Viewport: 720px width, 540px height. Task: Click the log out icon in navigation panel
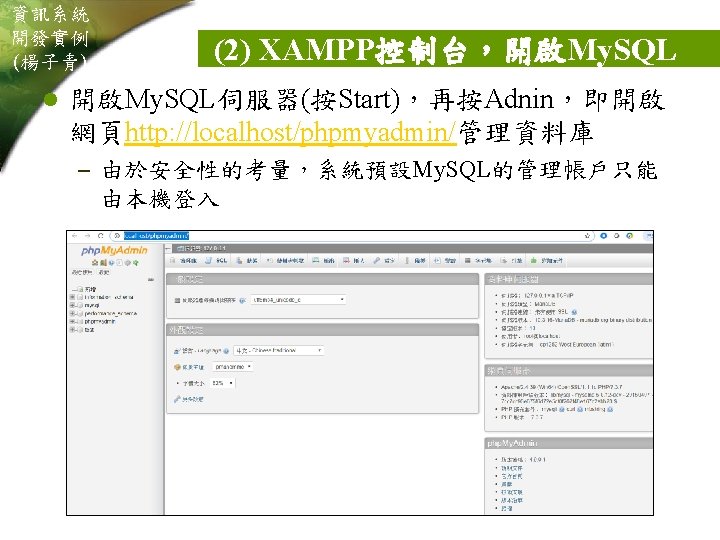(103, 263)
